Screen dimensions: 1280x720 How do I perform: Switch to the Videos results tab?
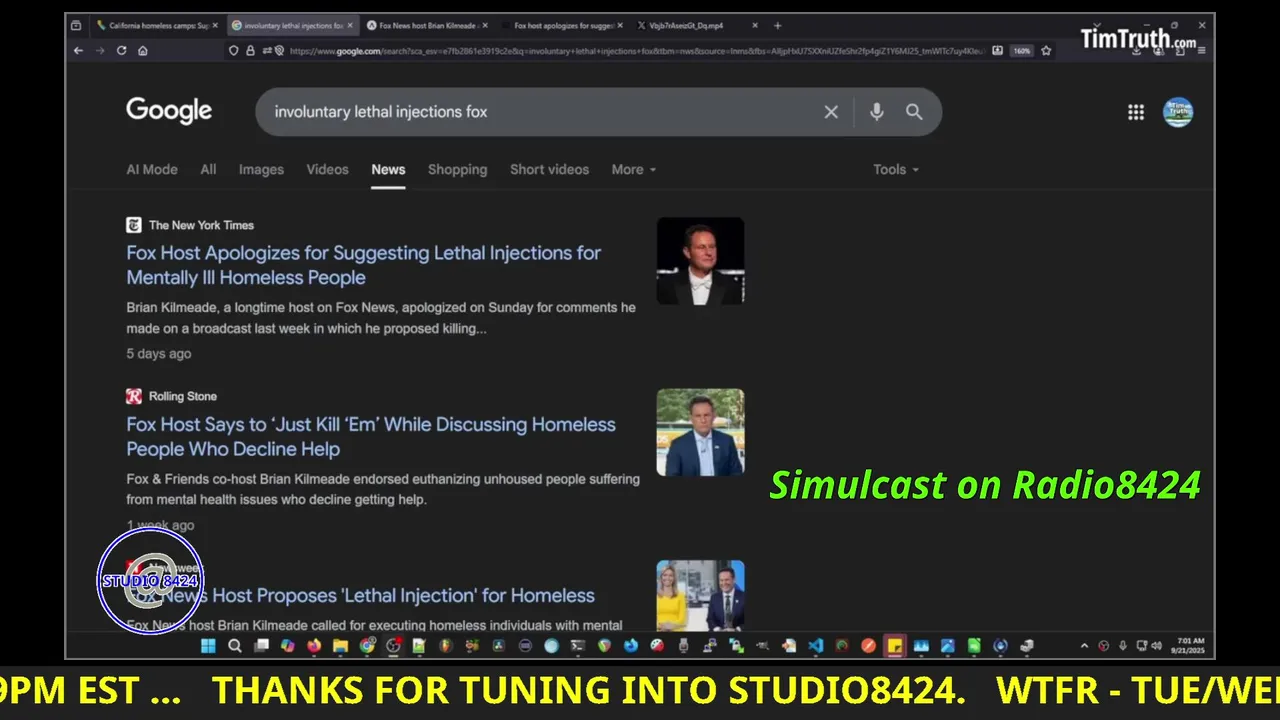(x=327, y=169)
